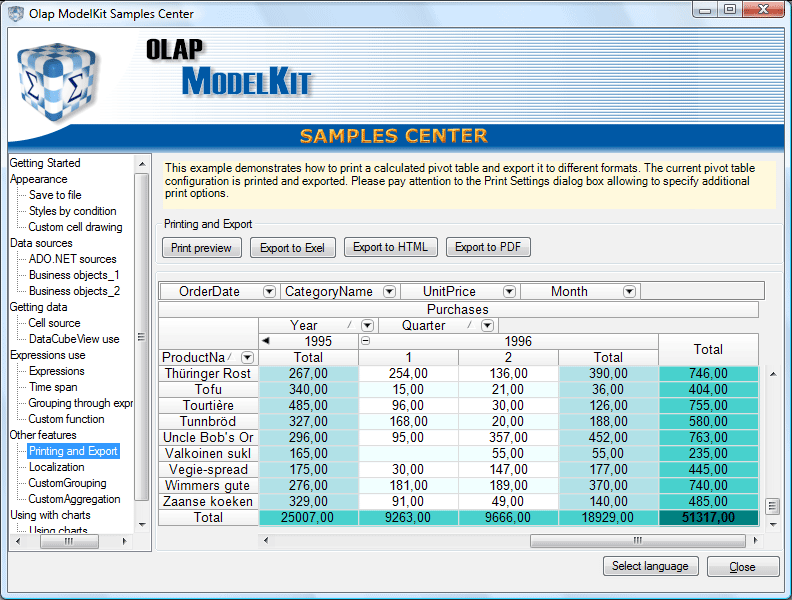Minimize the Olap ModelKit window
Viewport: 792px width, 600px height.
point(706,10)
